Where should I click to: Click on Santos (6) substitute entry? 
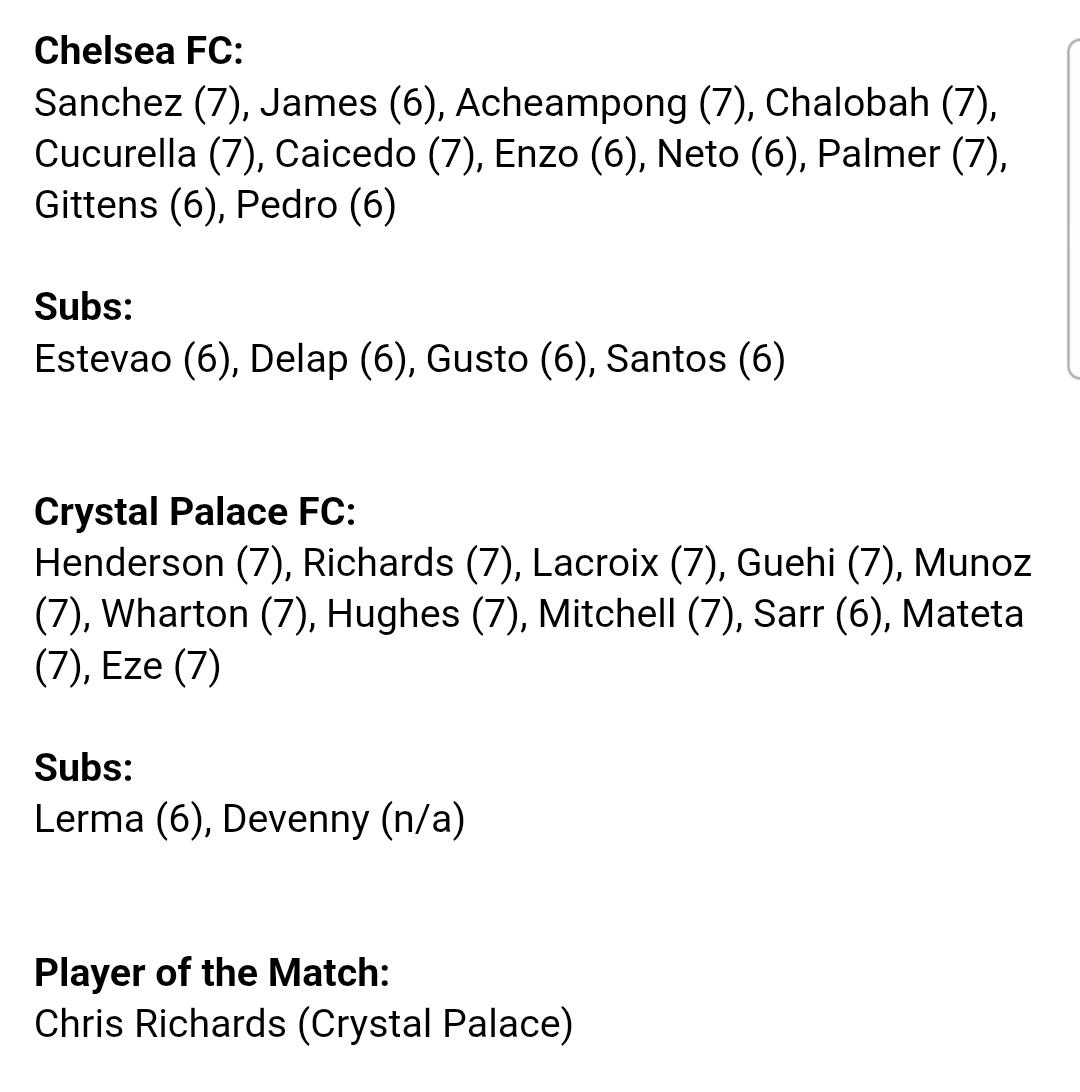[x=695, y=359]
